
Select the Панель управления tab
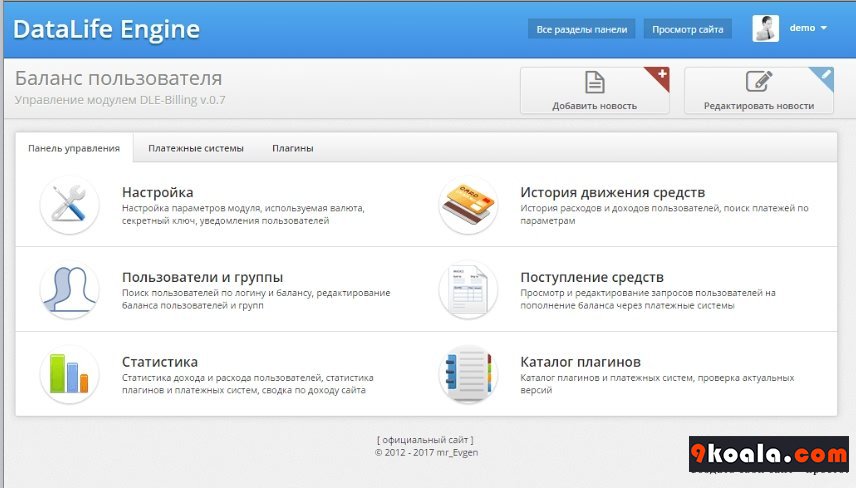click(74, 148)
